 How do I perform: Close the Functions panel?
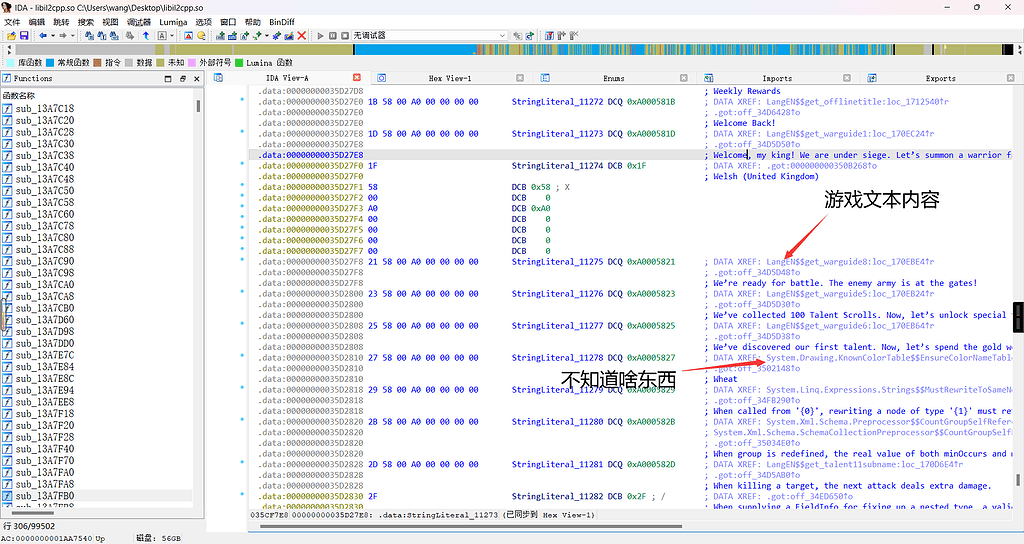[197, 78]
